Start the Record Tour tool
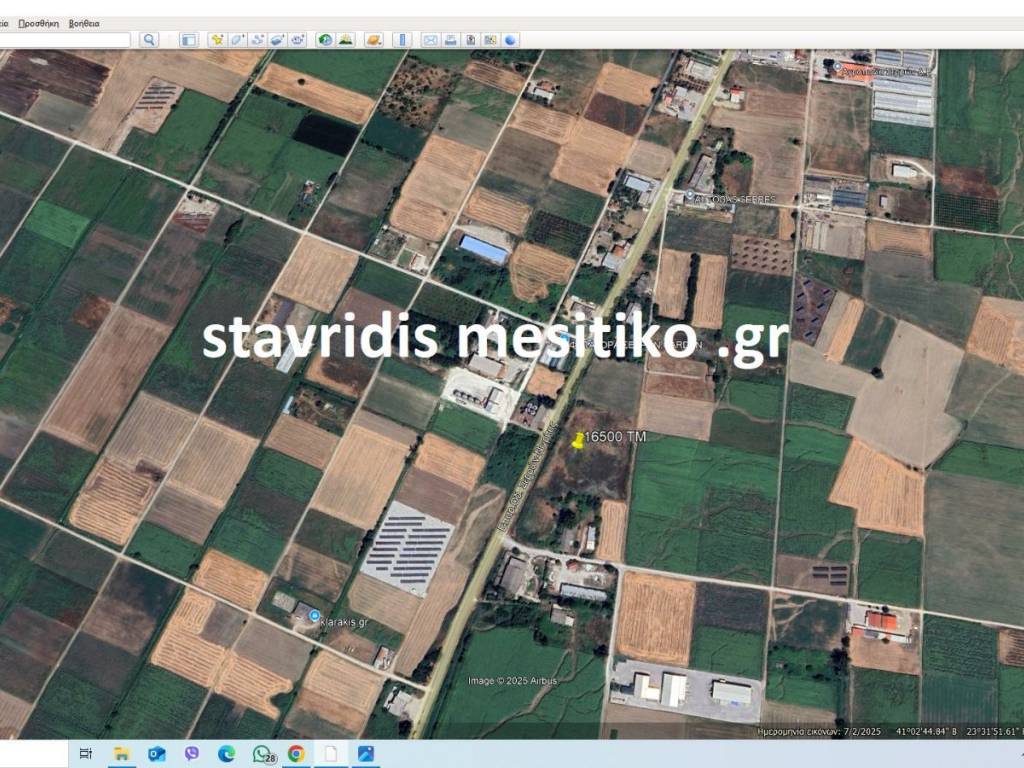This screenshot has height=768, width=1024. (x=297, y=40)
